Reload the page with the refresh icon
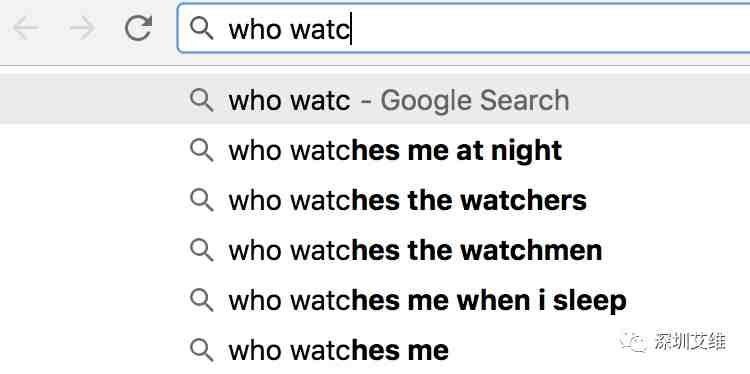The height and width of the screenshot is (374, 750). click(x=139, y=28)
